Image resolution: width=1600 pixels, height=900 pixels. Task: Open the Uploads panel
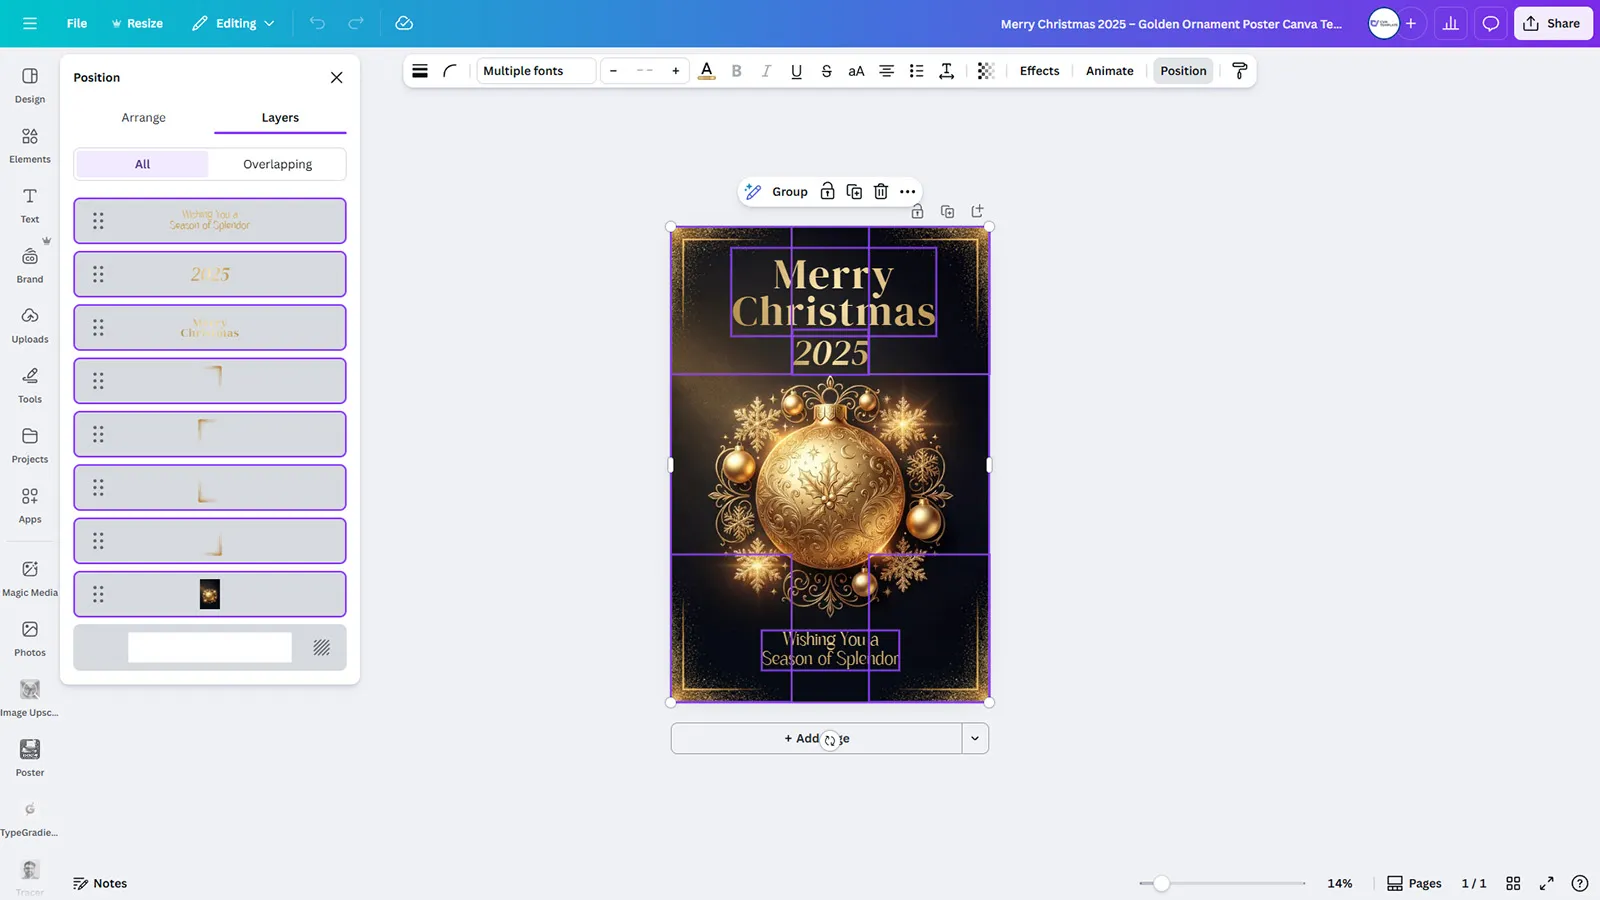[x=29, y=323]
